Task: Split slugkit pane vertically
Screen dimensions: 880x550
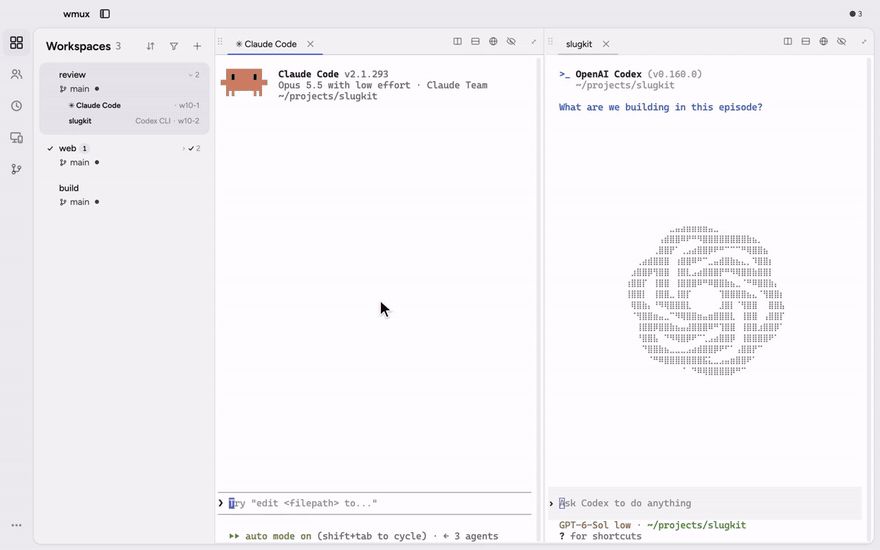Action: click(x=788, y=42)
